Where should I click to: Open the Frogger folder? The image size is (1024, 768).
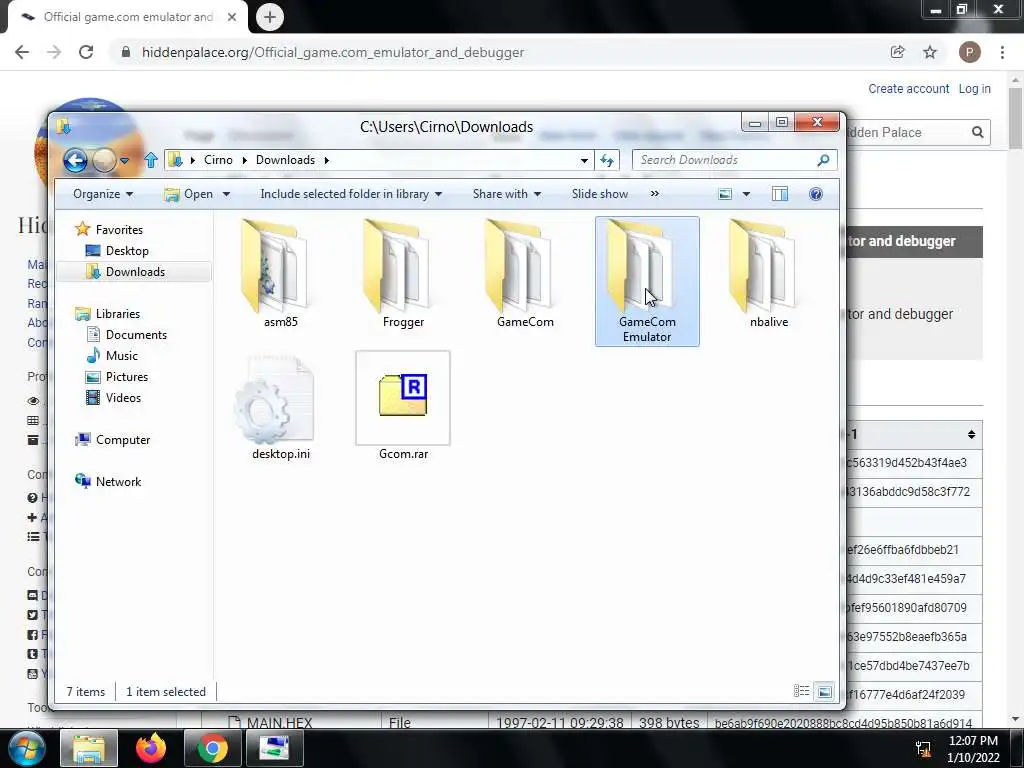403,273
